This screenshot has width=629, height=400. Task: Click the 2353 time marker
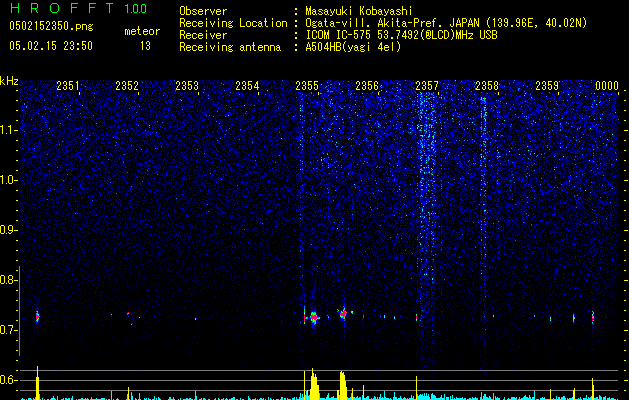tap(187, 86)
